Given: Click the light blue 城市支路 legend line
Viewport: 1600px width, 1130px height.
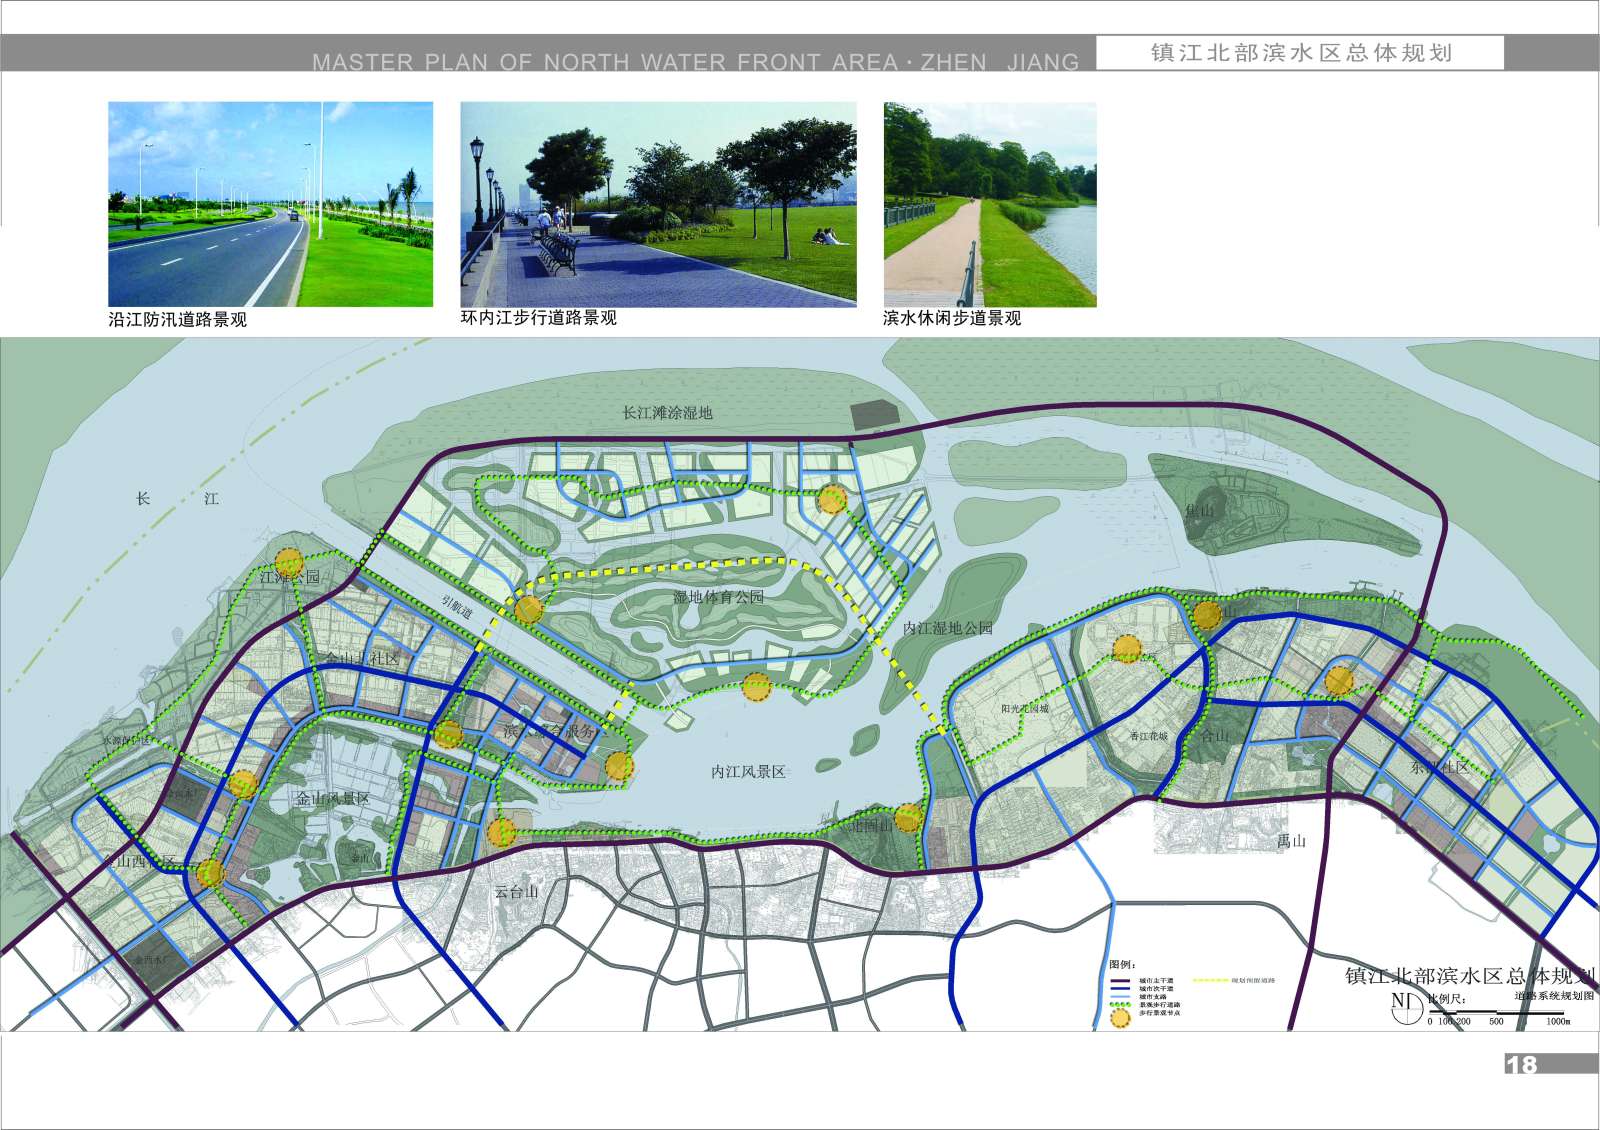Looking at the screenshot, I should [x=1120, y=997].
